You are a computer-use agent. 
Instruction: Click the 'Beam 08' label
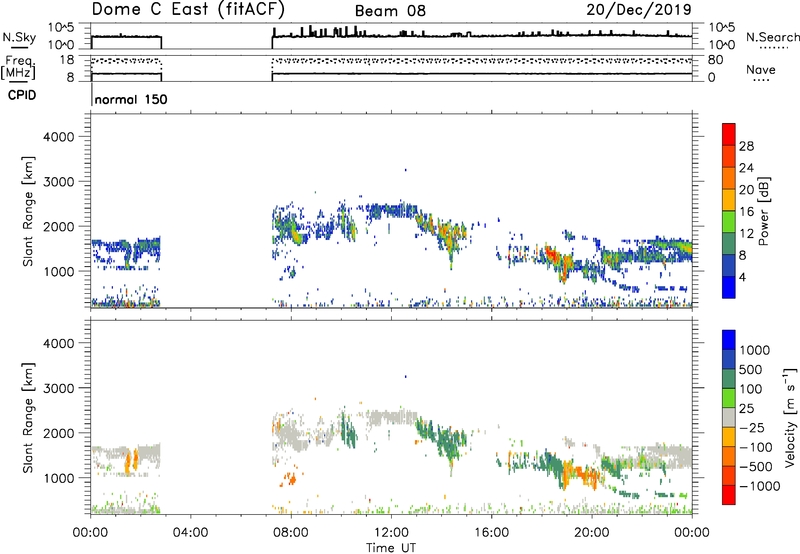point(390,11)
